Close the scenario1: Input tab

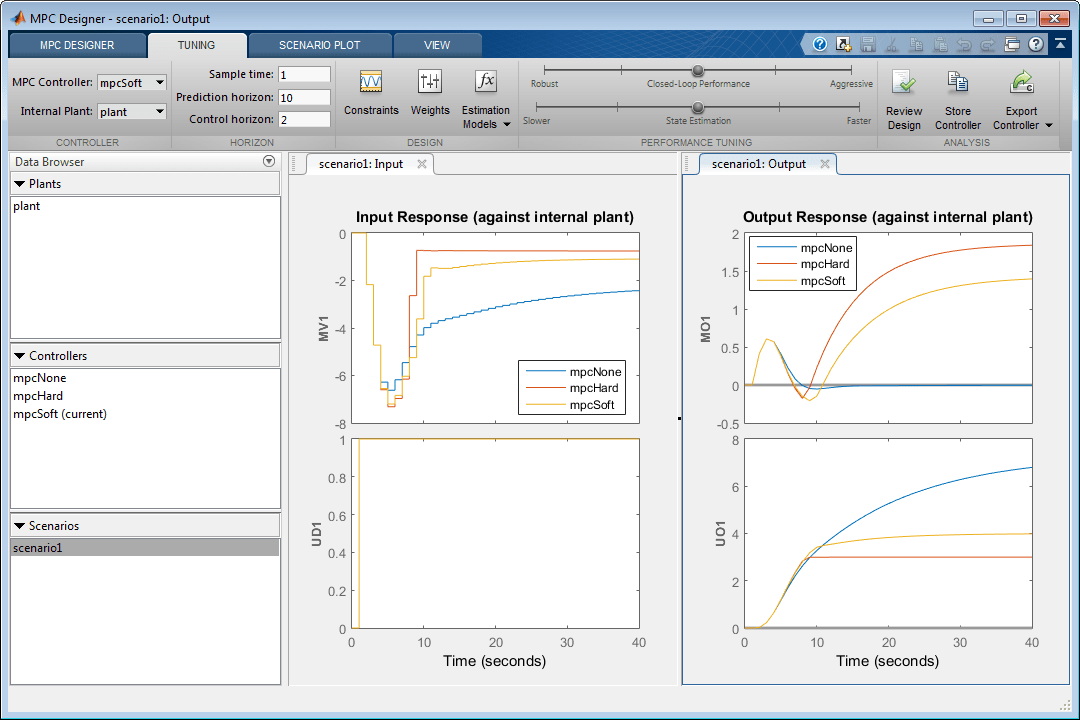point(422,164)
